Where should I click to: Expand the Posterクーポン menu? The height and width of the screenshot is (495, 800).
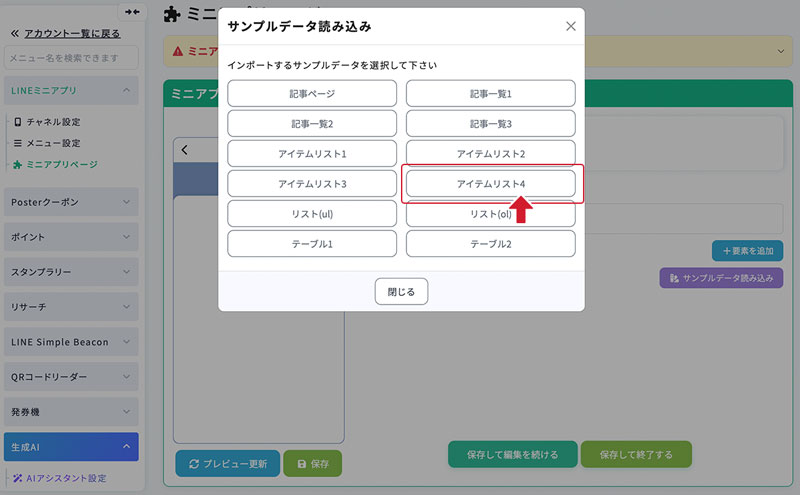tap(71, 202)
